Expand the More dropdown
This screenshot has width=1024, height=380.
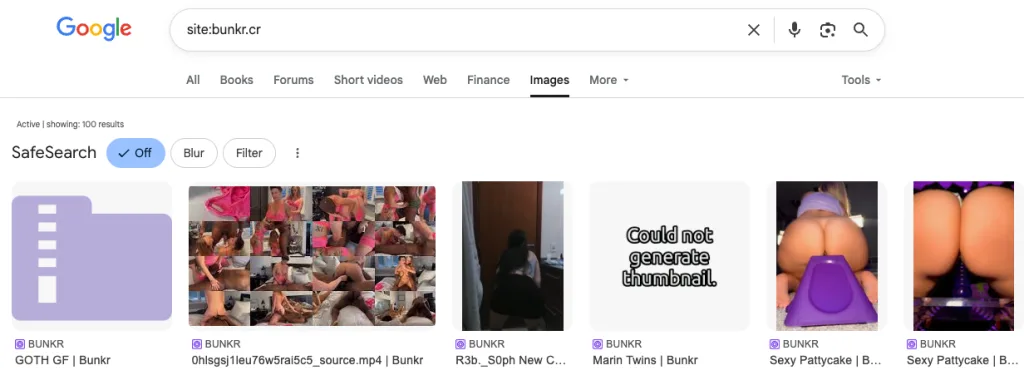click(609, 80)
